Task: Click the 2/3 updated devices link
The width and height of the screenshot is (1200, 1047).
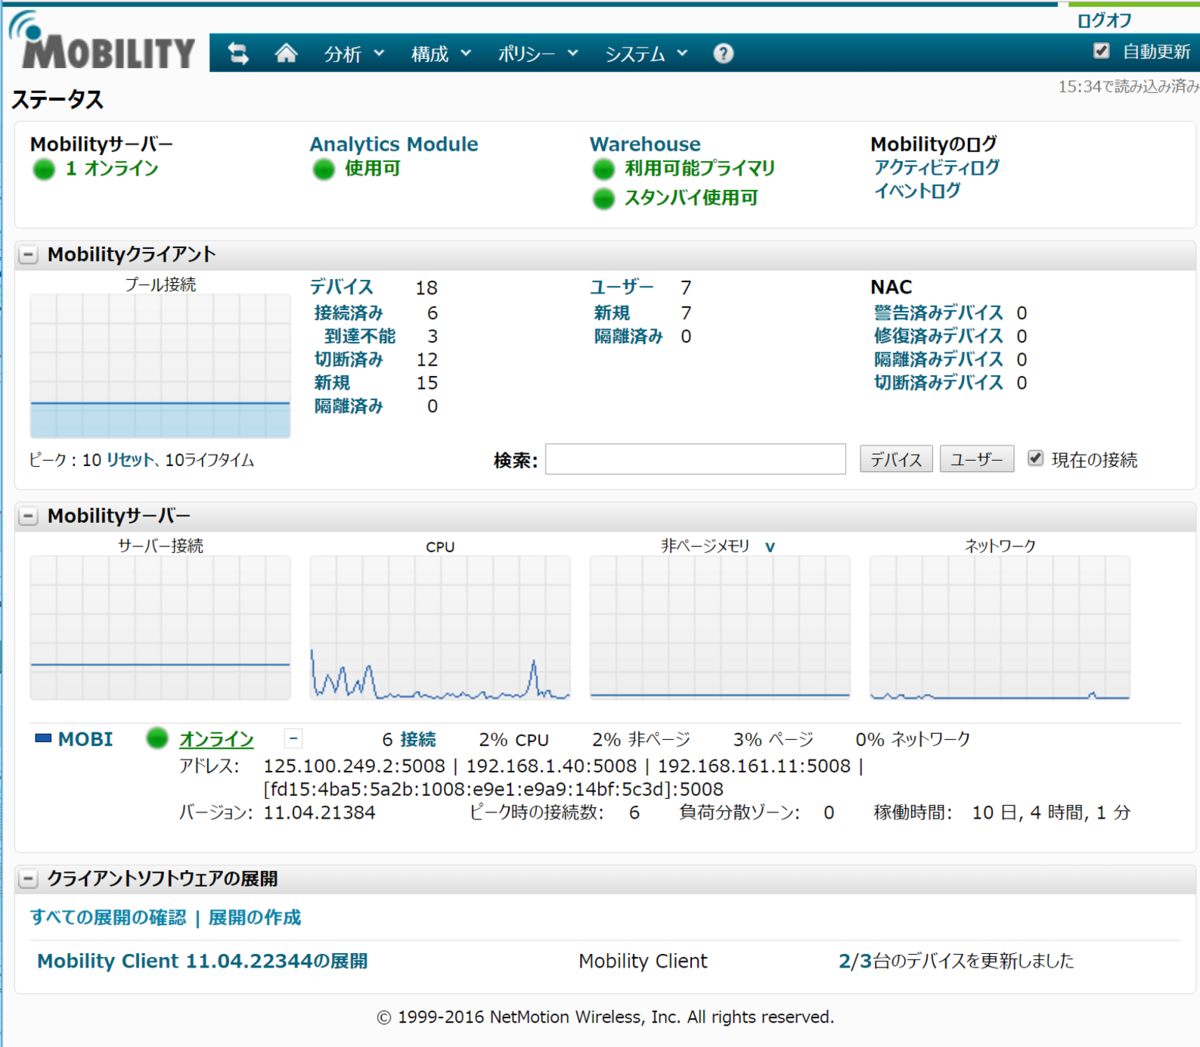Action: 855,961
